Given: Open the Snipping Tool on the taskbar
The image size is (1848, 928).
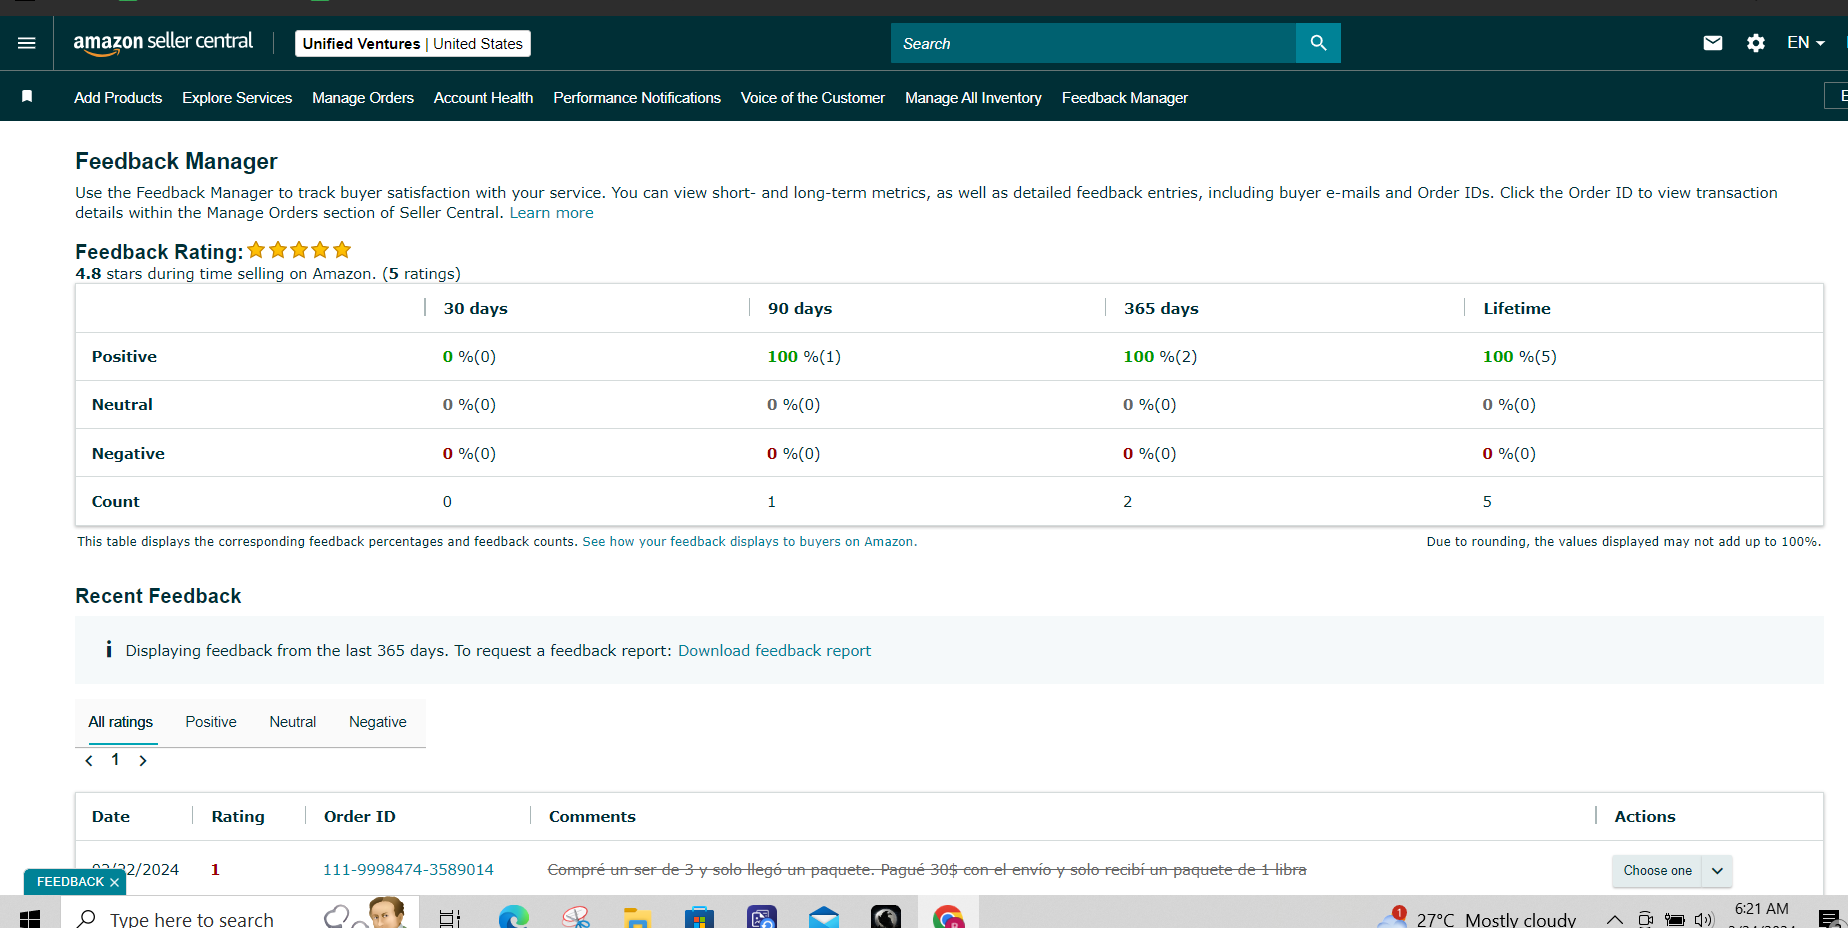Looking at the screenshot, I should click(576, 917).
